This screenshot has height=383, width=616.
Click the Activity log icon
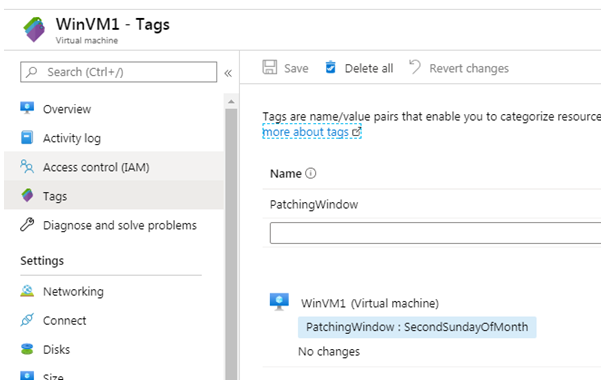(27, 137)
